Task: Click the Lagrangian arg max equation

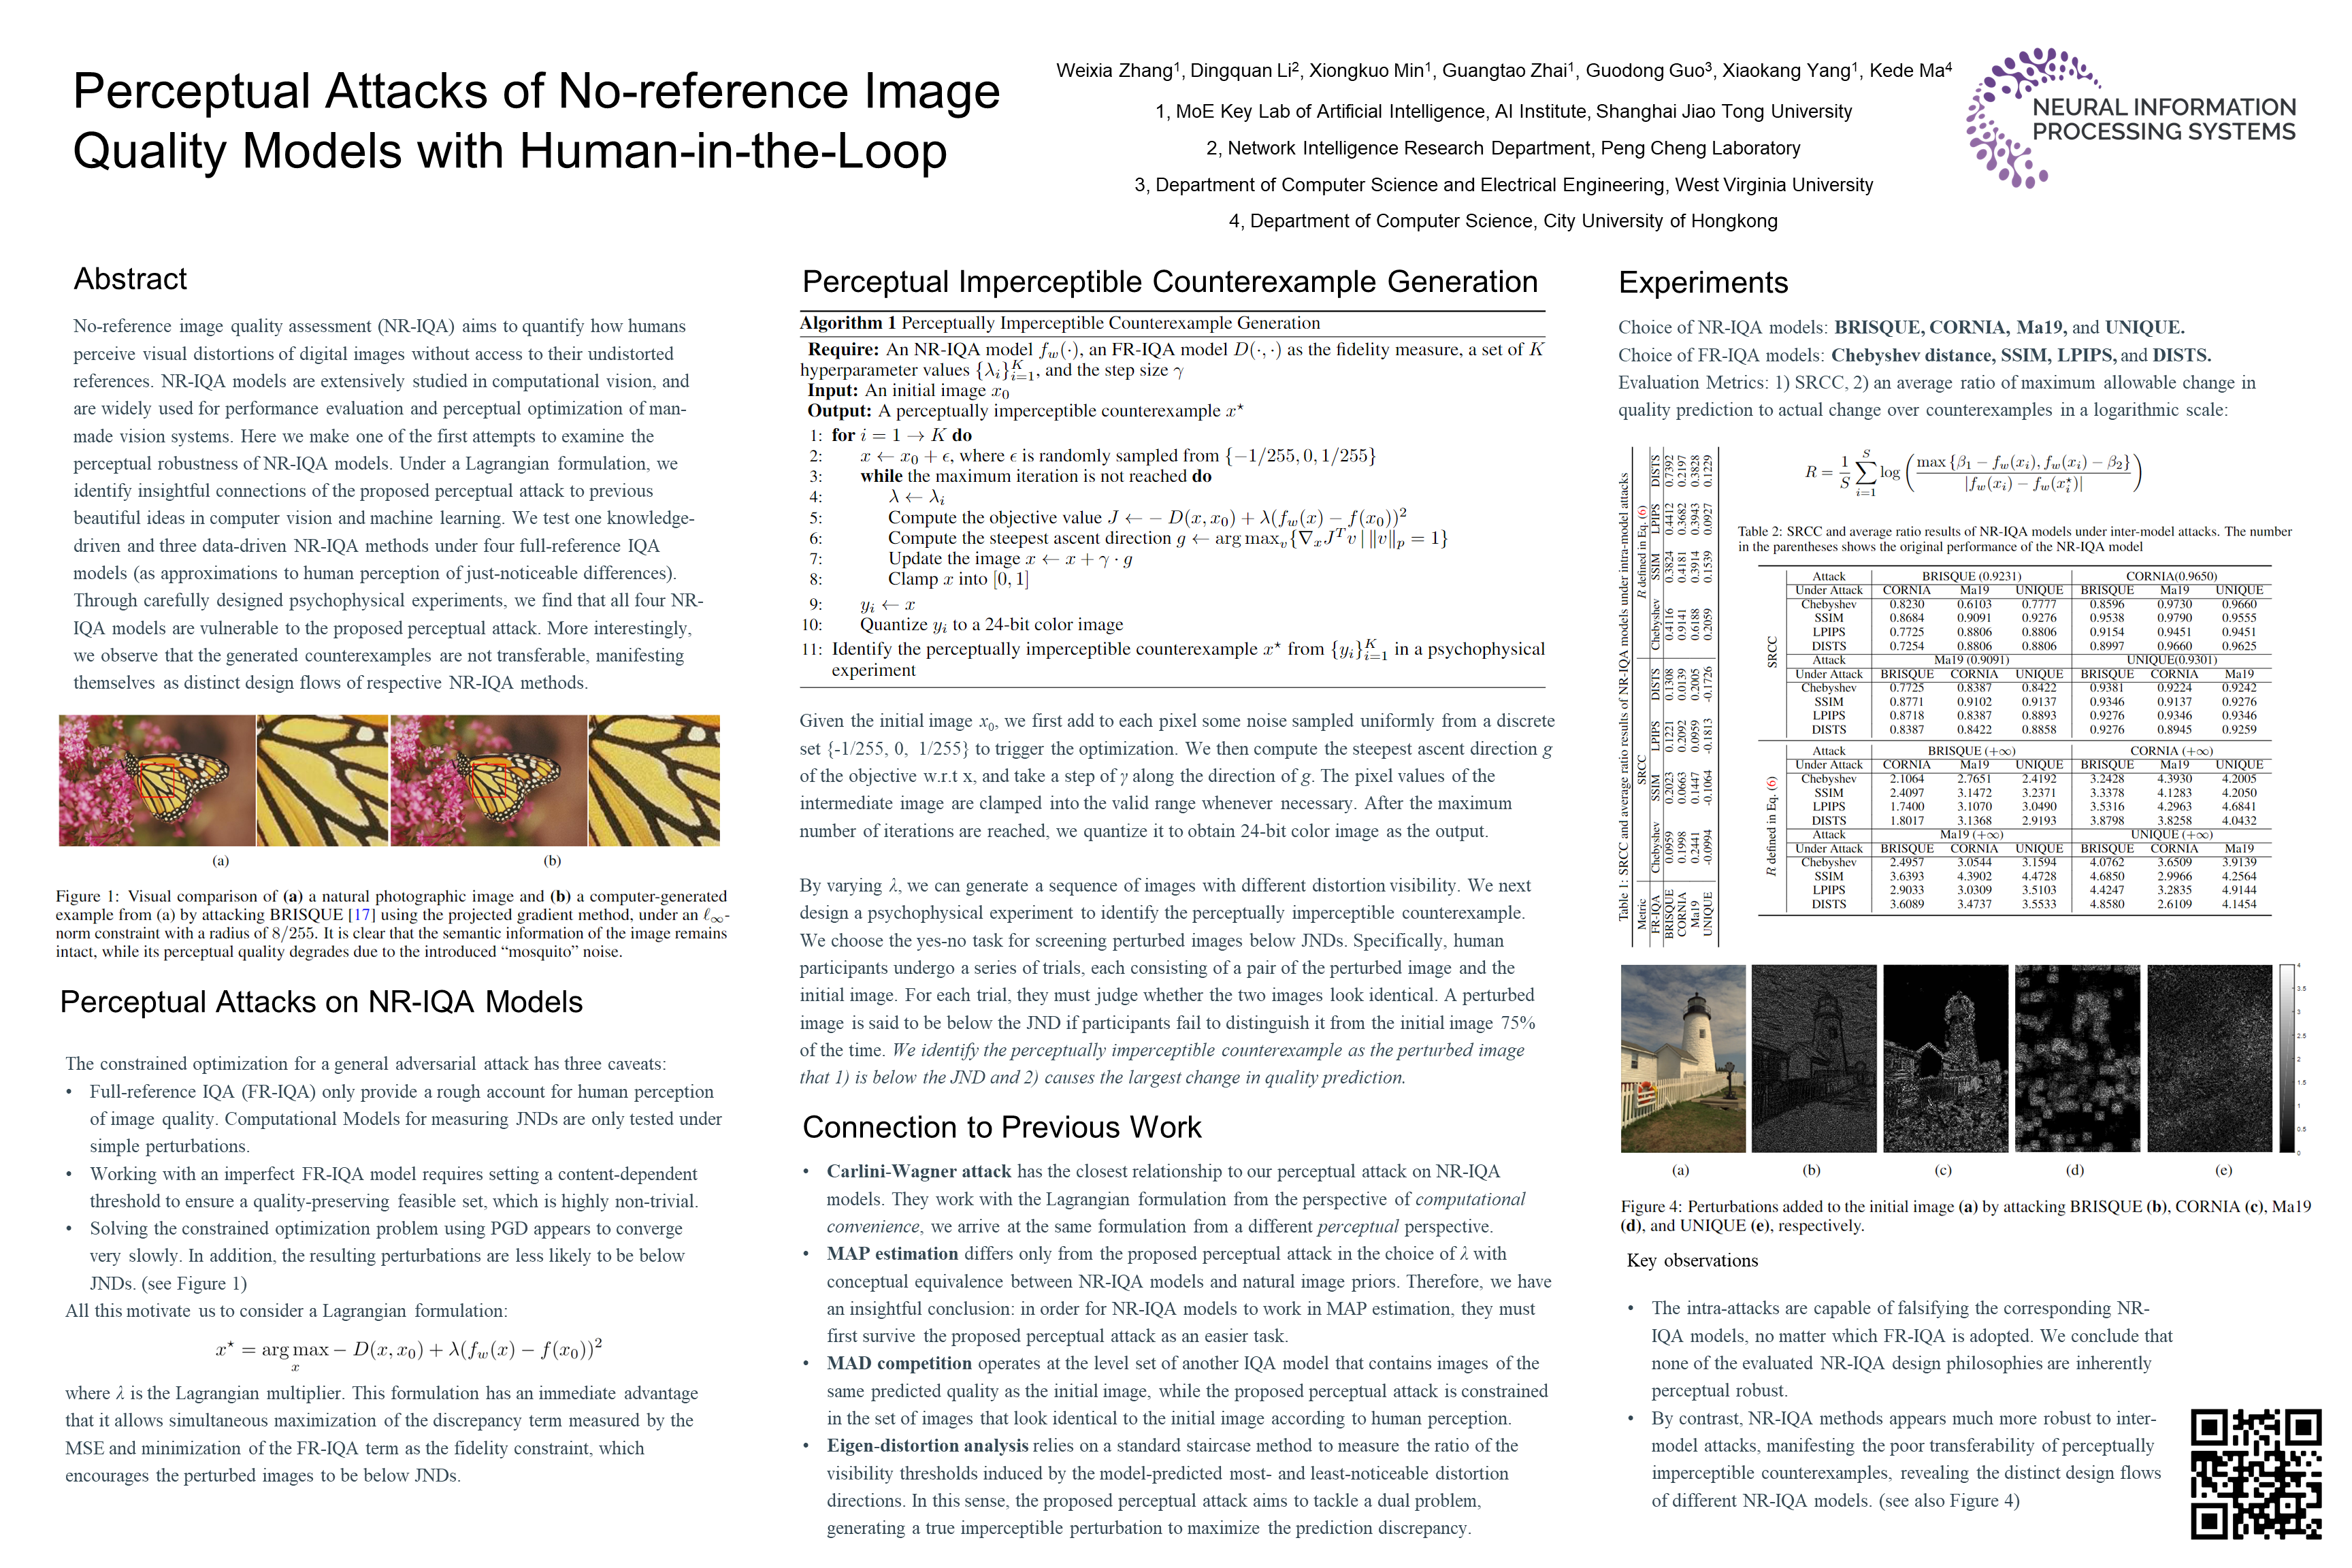Action: tap(409, 1350)
